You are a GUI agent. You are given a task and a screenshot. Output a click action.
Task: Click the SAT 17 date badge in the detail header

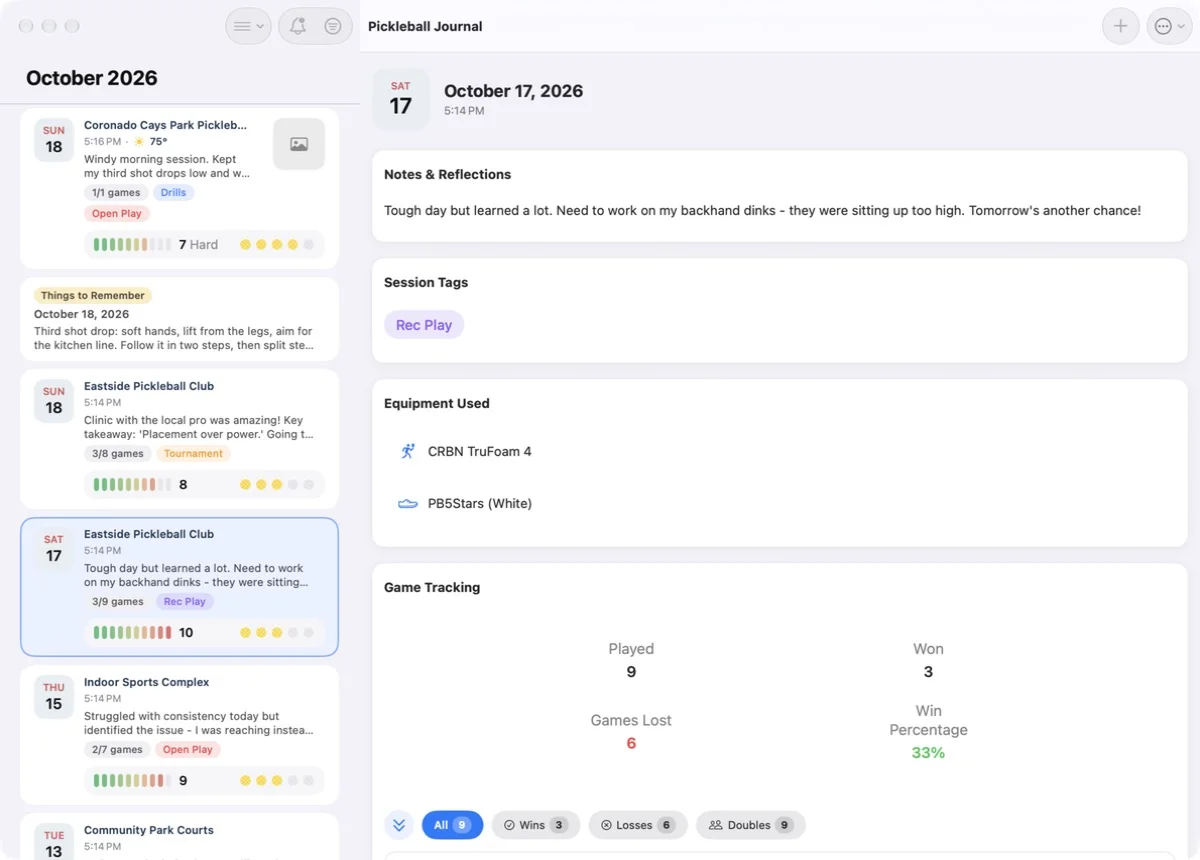pos(401,99)
